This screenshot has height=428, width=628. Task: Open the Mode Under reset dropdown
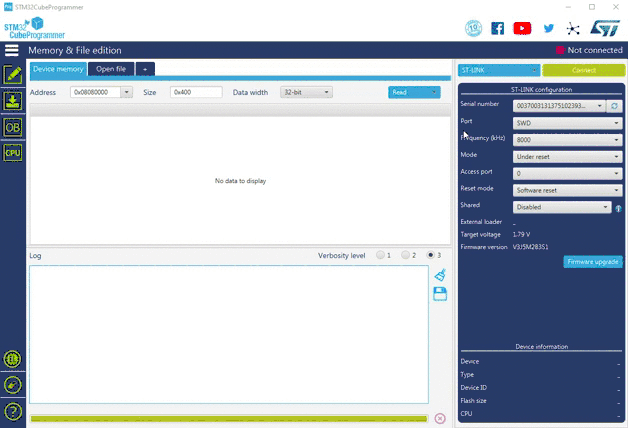click(x=568, y=157)
